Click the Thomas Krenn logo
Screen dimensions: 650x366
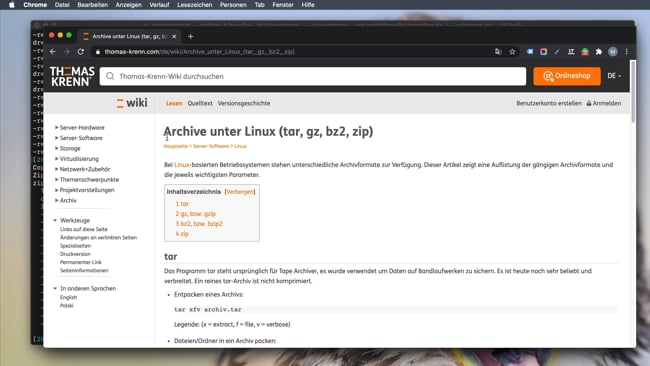72,76
